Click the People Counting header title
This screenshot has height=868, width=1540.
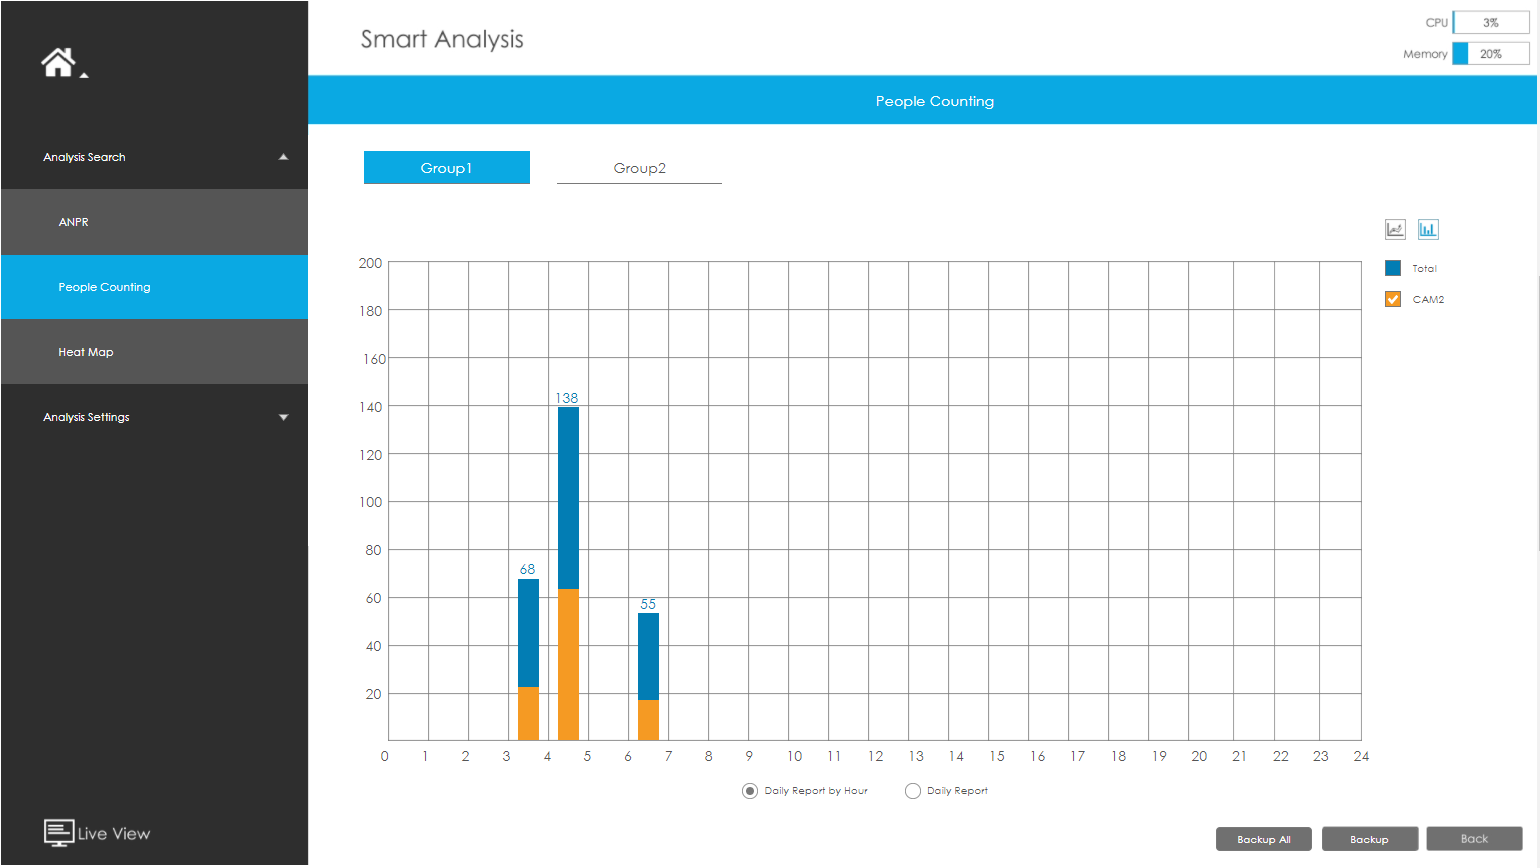click(935, 101)
